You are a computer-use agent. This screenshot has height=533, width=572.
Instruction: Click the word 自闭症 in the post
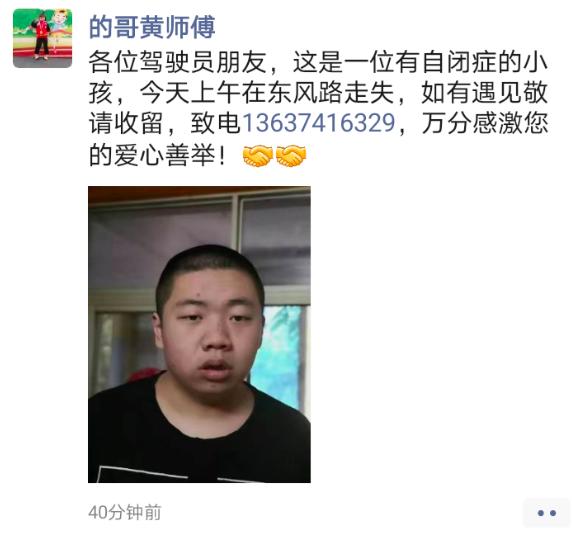[460, 61]
